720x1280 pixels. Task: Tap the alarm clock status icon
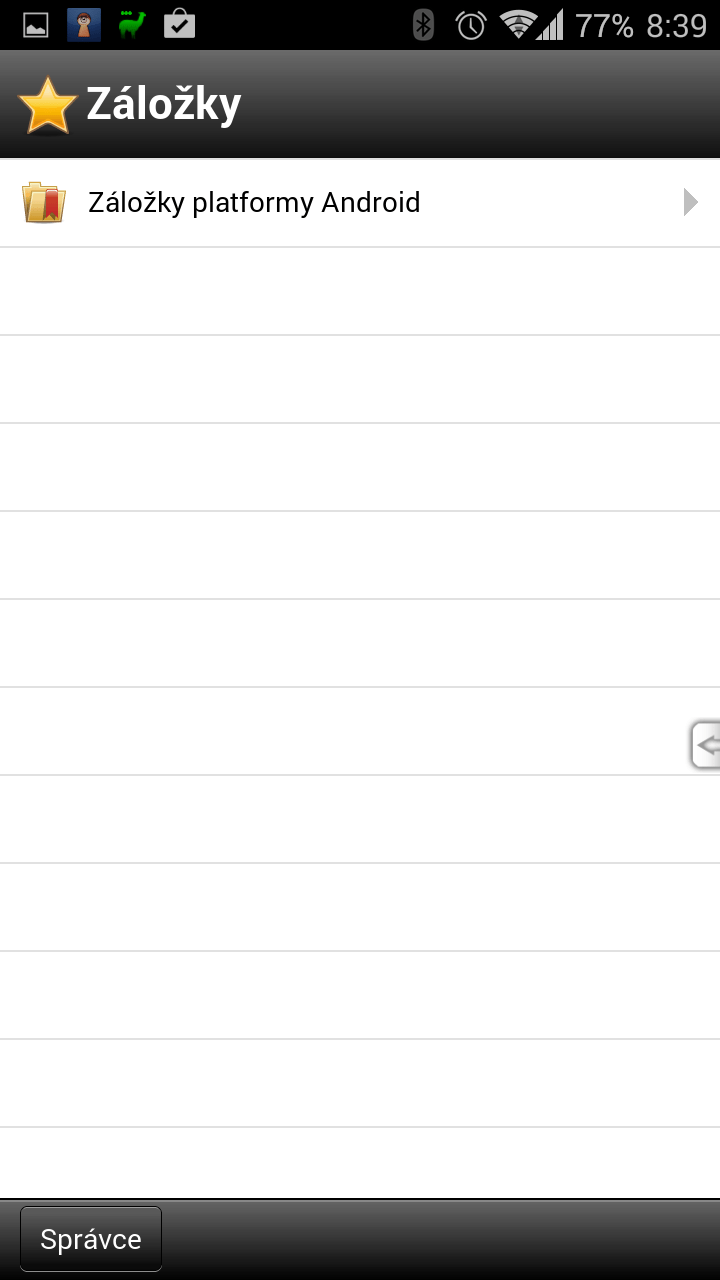[471, 25]
